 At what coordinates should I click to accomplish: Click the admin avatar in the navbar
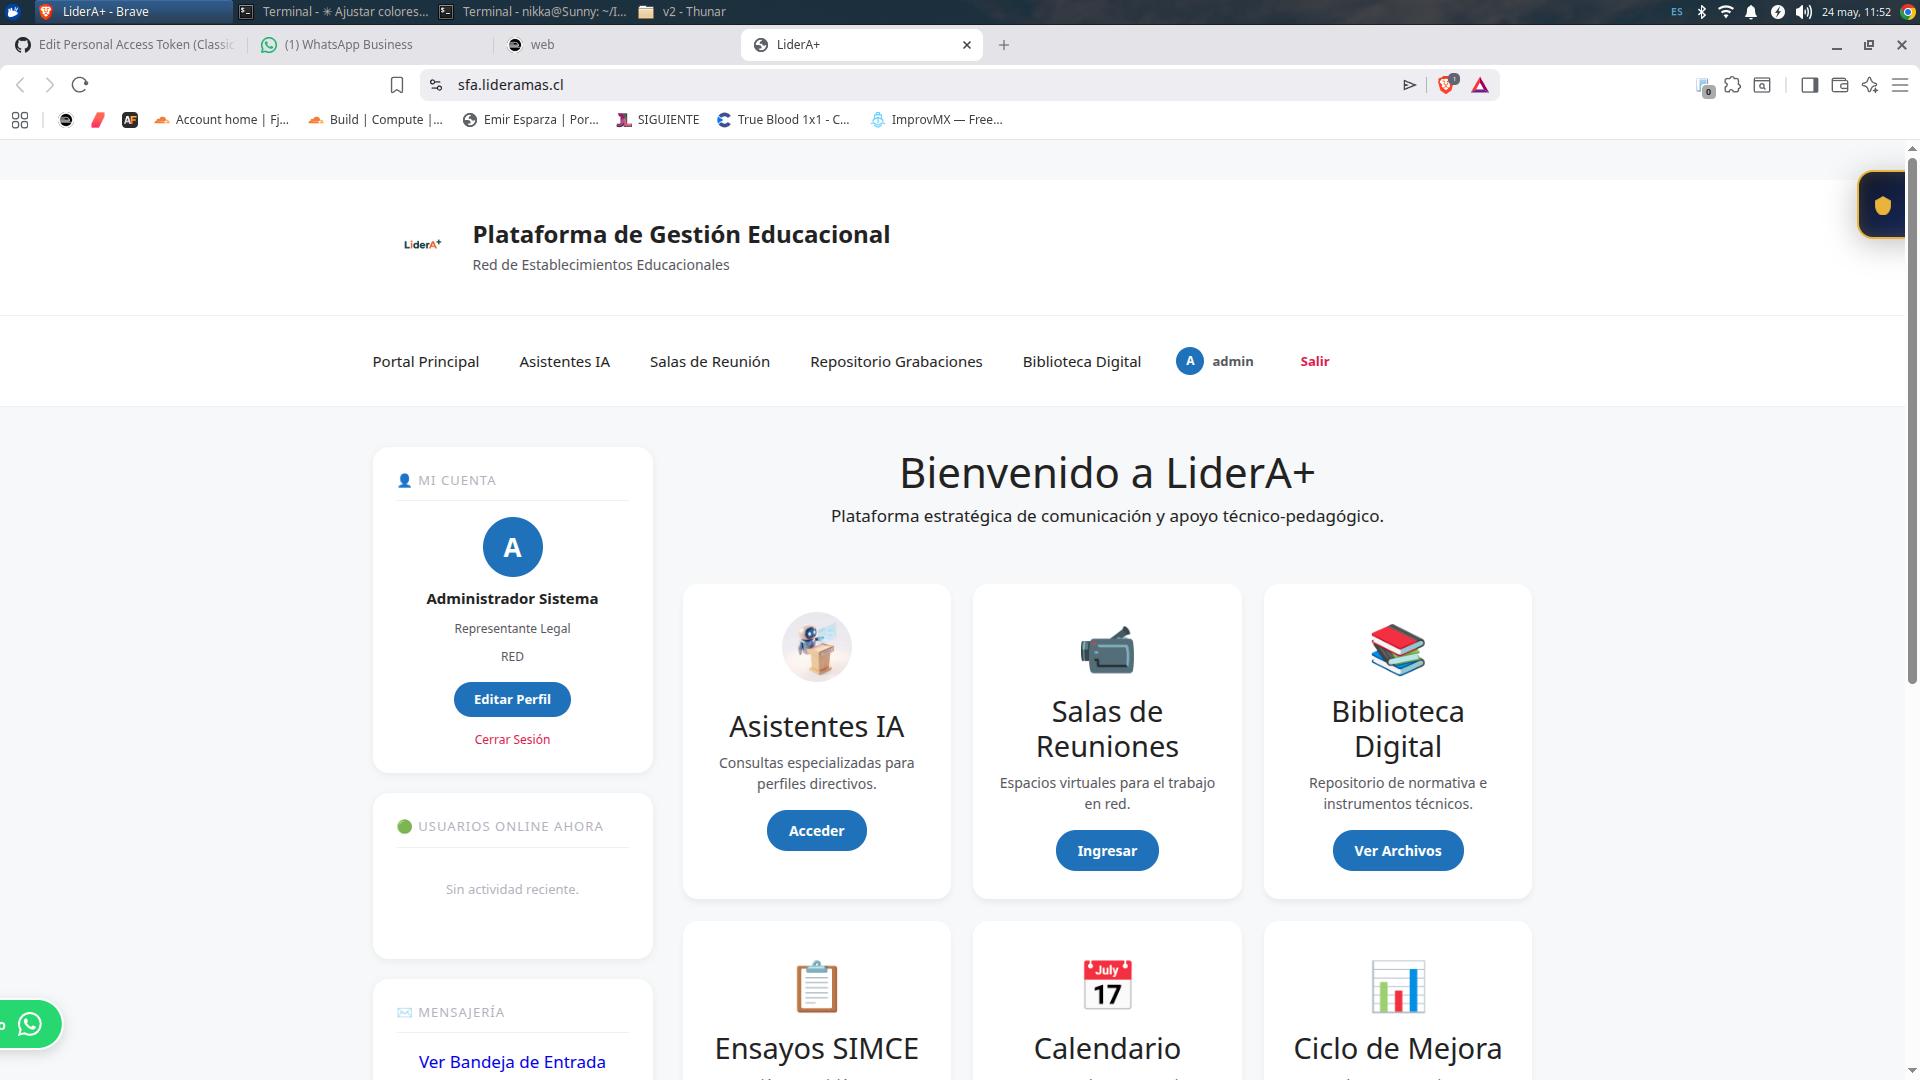[x=1189, y=361]
